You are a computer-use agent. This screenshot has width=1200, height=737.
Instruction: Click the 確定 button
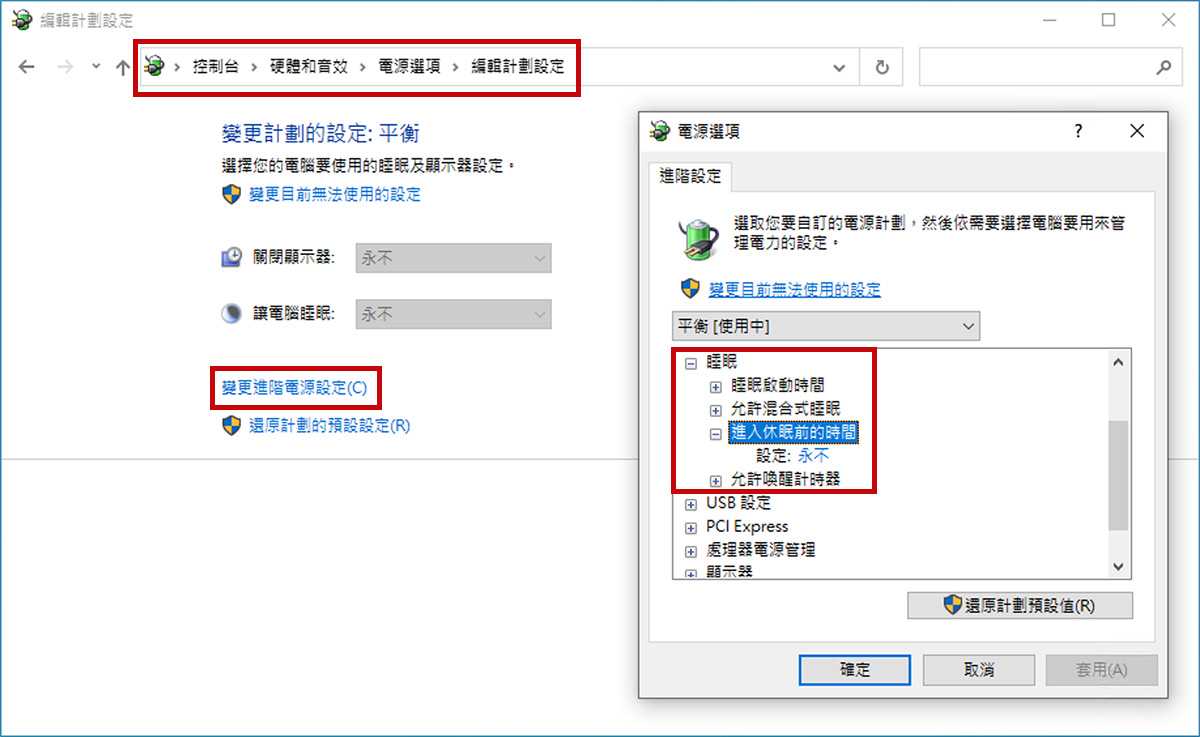click(855, 670)
